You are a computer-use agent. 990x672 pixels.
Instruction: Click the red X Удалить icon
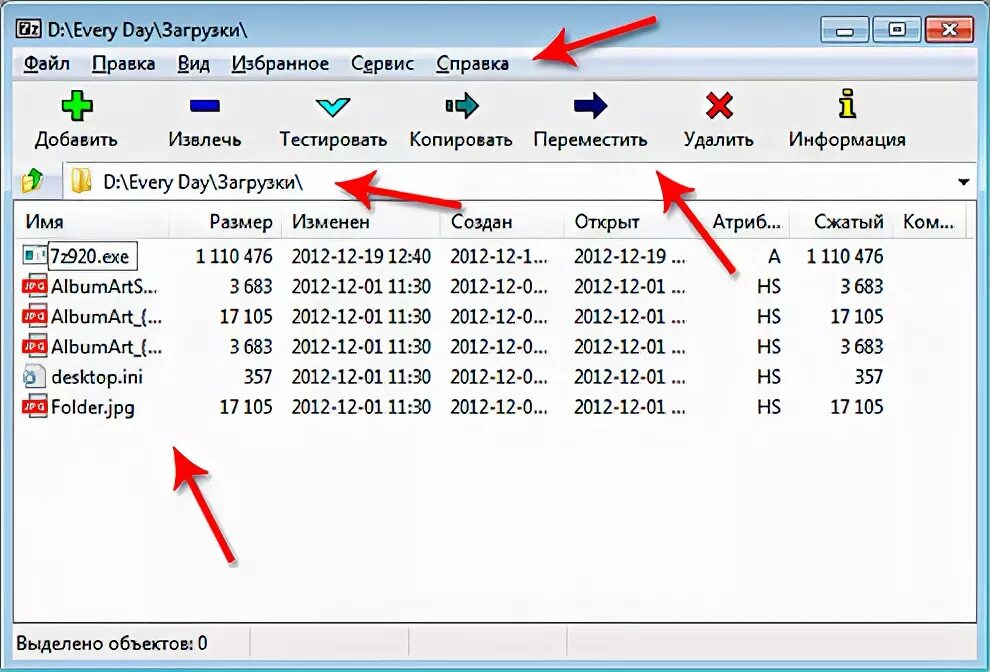coord(719,105)
